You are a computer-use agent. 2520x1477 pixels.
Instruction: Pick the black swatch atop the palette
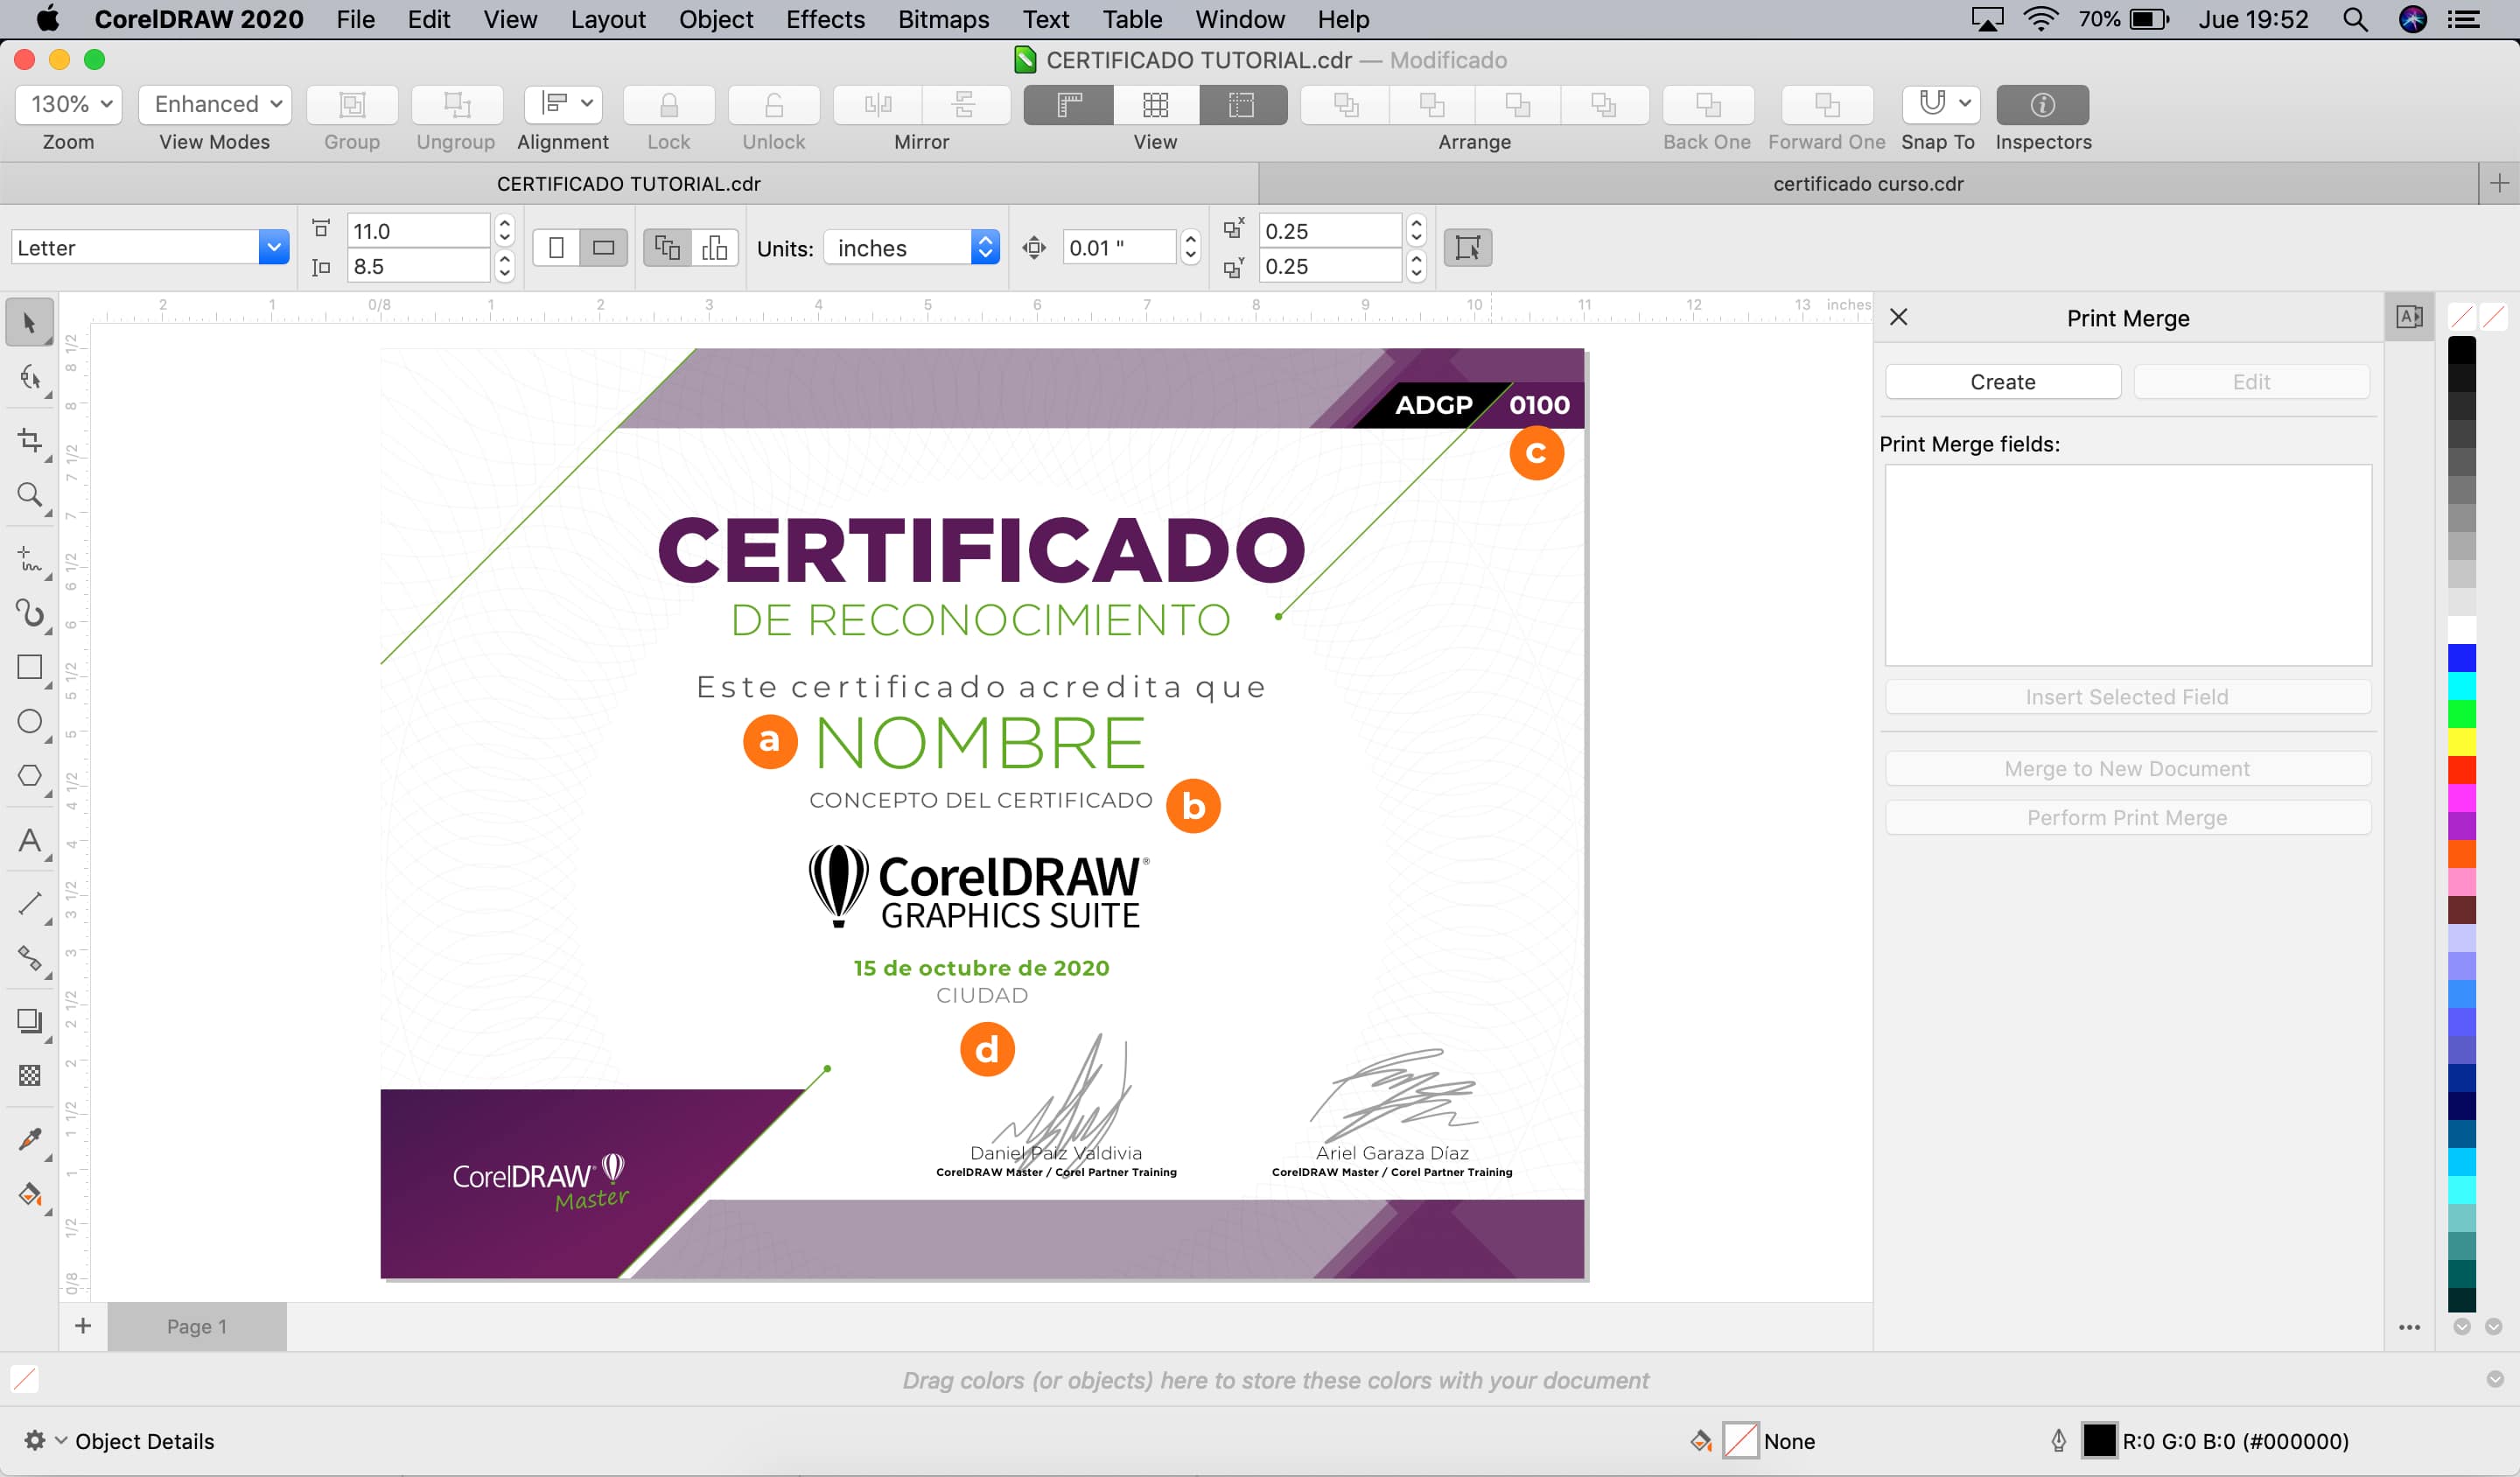[x=2461, y=350]
